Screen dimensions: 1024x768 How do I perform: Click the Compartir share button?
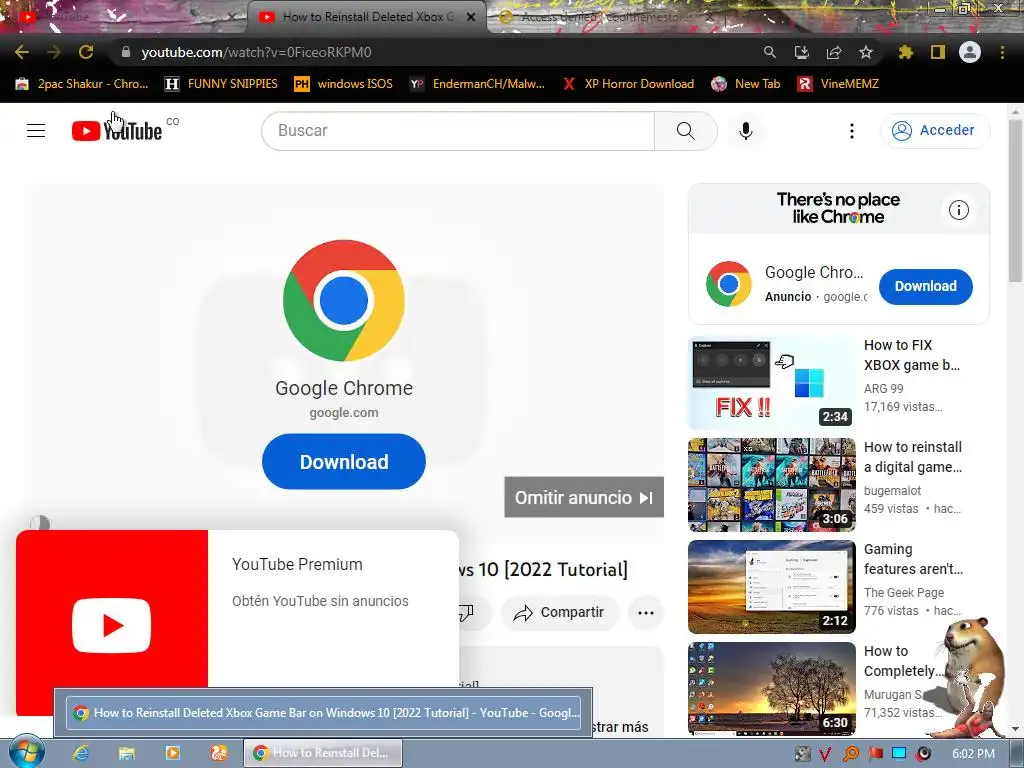(x=559, y=613)
